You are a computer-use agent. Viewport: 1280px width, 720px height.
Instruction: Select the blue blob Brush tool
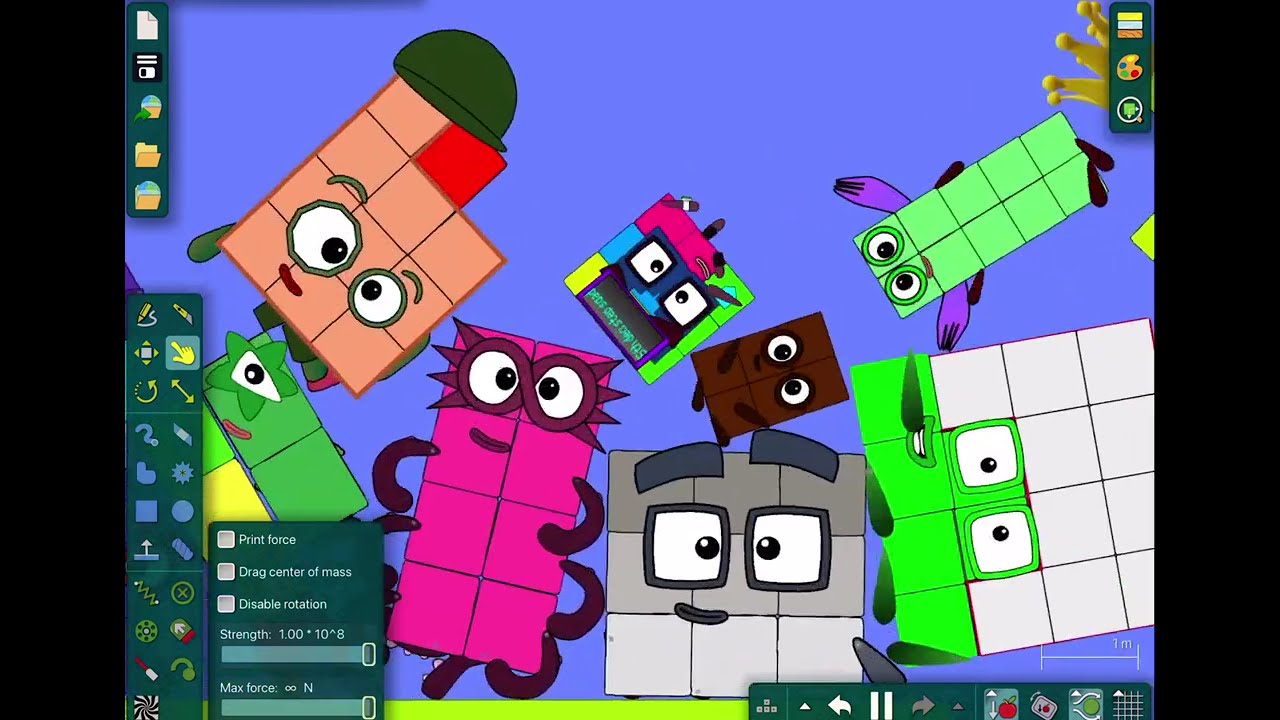click(147, 473)
